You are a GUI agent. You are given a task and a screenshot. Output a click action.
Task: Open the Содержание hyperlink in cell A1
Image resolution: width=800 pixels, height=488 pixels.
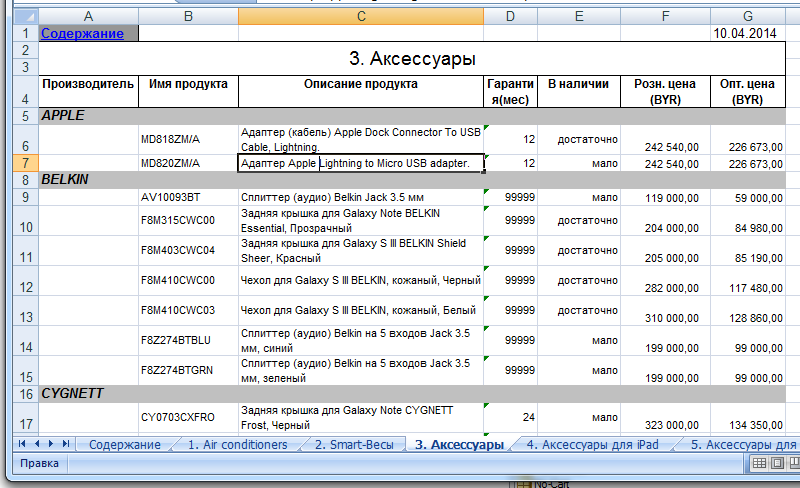click(x=82, y=34)
